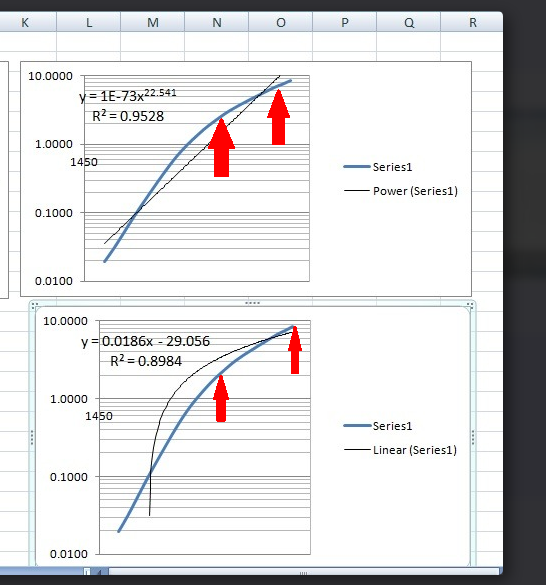This screenshot has width=546, height=585.
Task: Click the bottom chart's left-middle sizing handle
Action: point(32,437)
